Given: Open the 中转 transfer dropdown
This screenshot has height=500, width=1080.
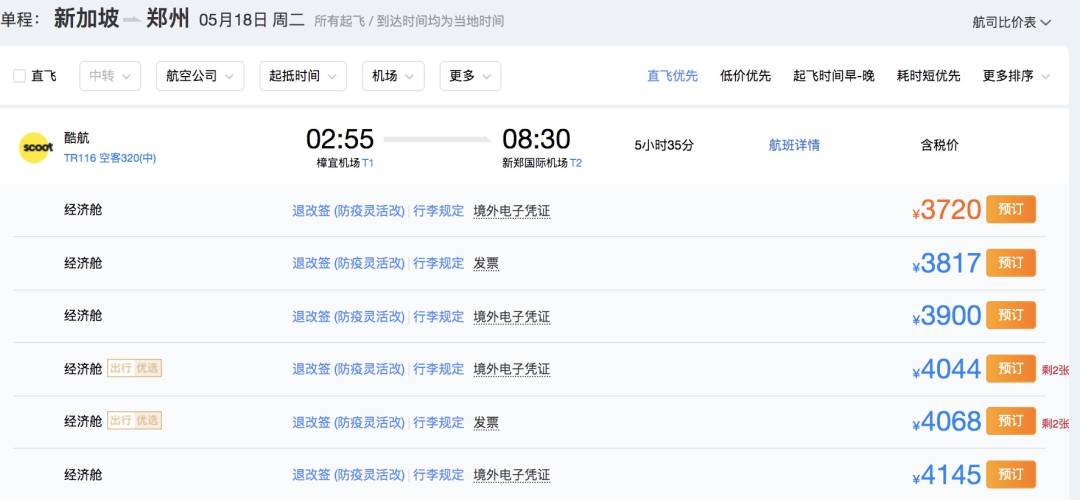Looking at the screenshot, I should 110,76.
